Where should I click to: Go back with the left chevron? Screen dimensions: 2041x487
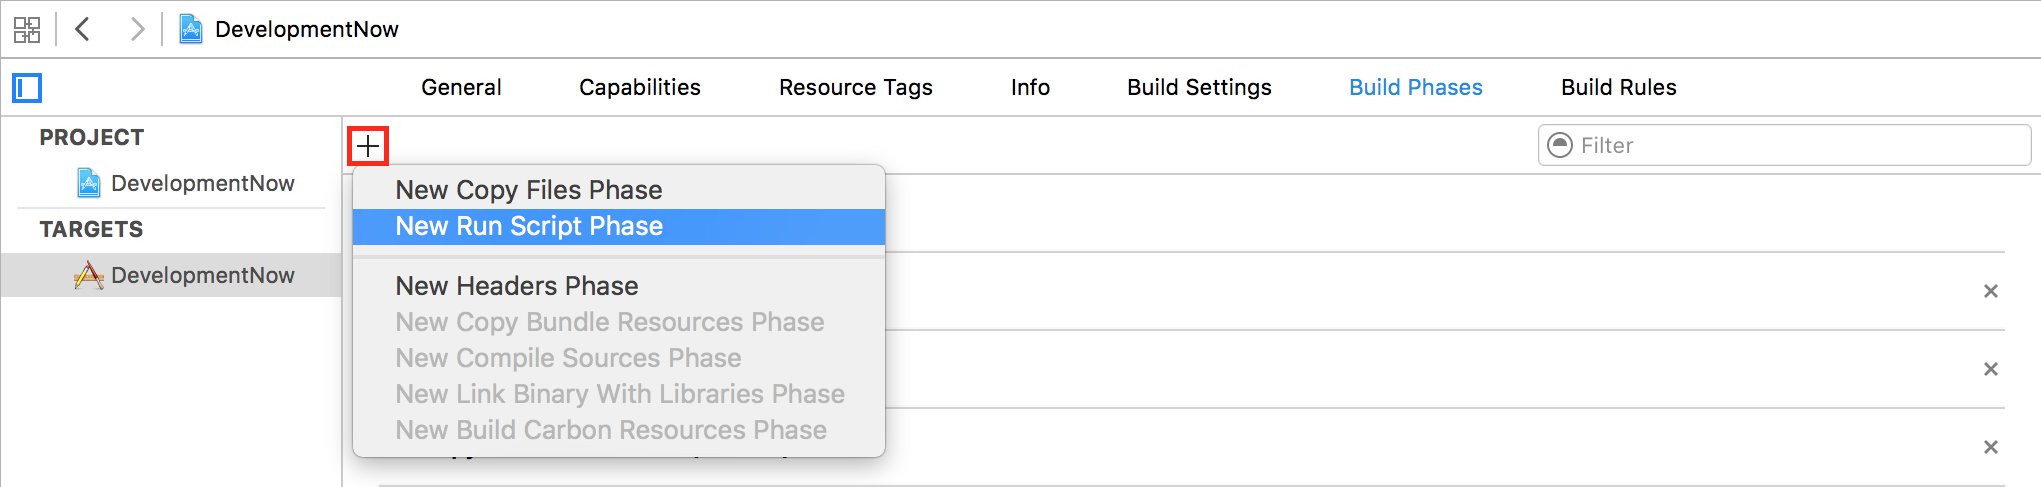coord(83,30)
